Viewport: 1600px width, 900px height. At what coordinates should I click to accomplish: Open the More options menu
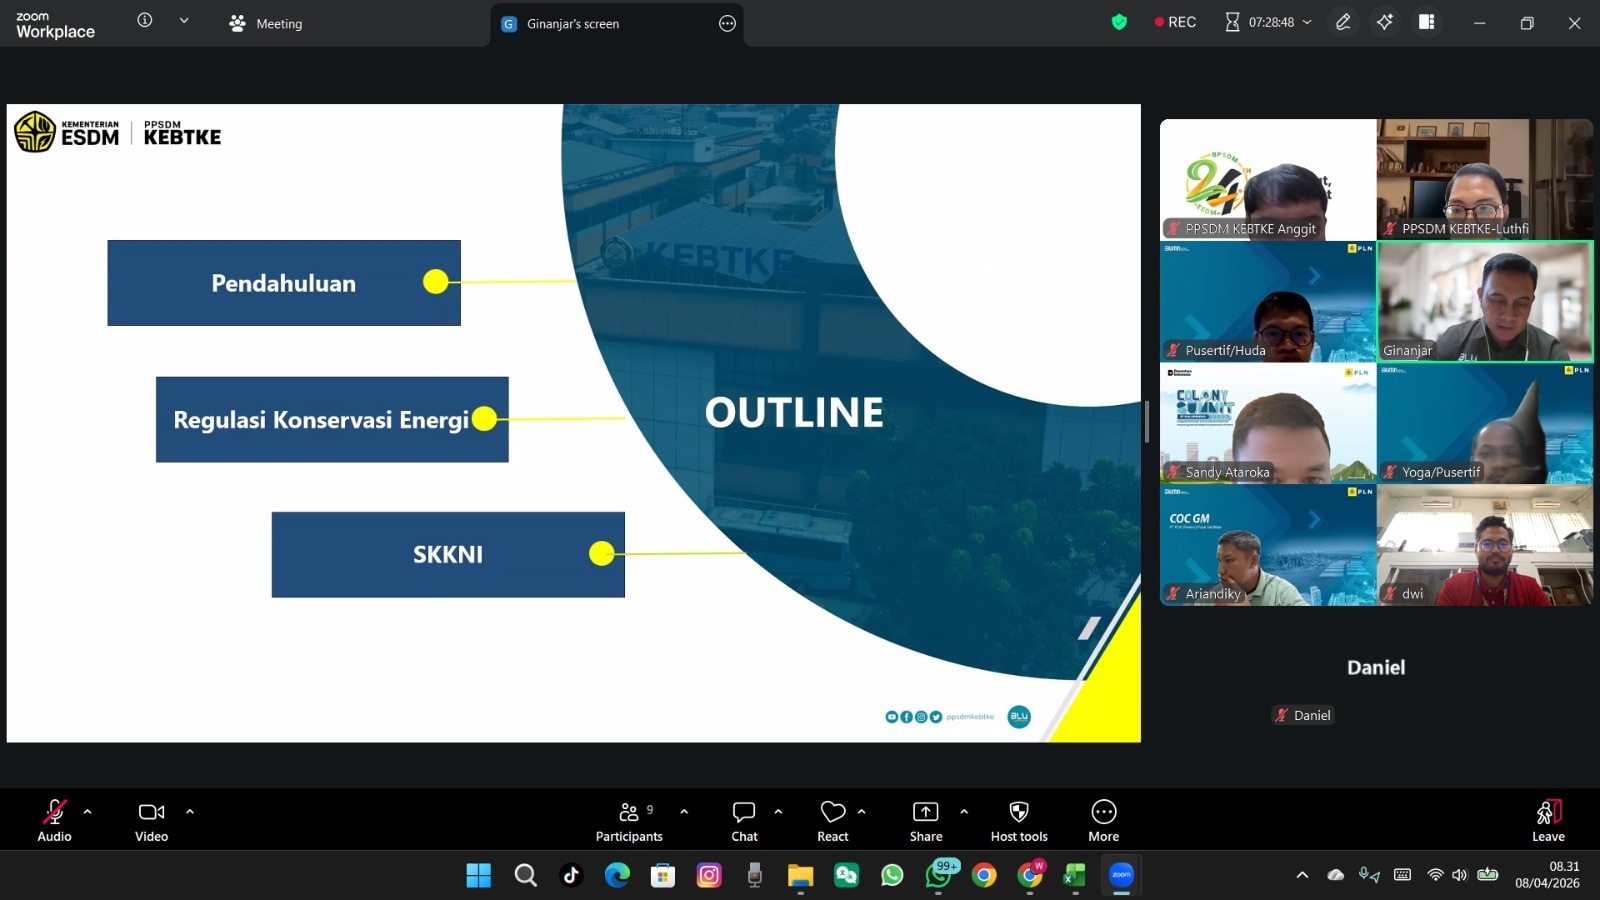(x=1103, y=821)
